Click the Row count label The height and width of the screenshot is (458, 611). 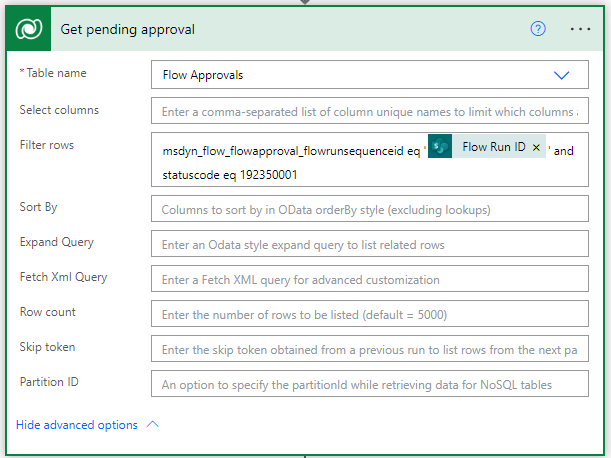point(48,312)
